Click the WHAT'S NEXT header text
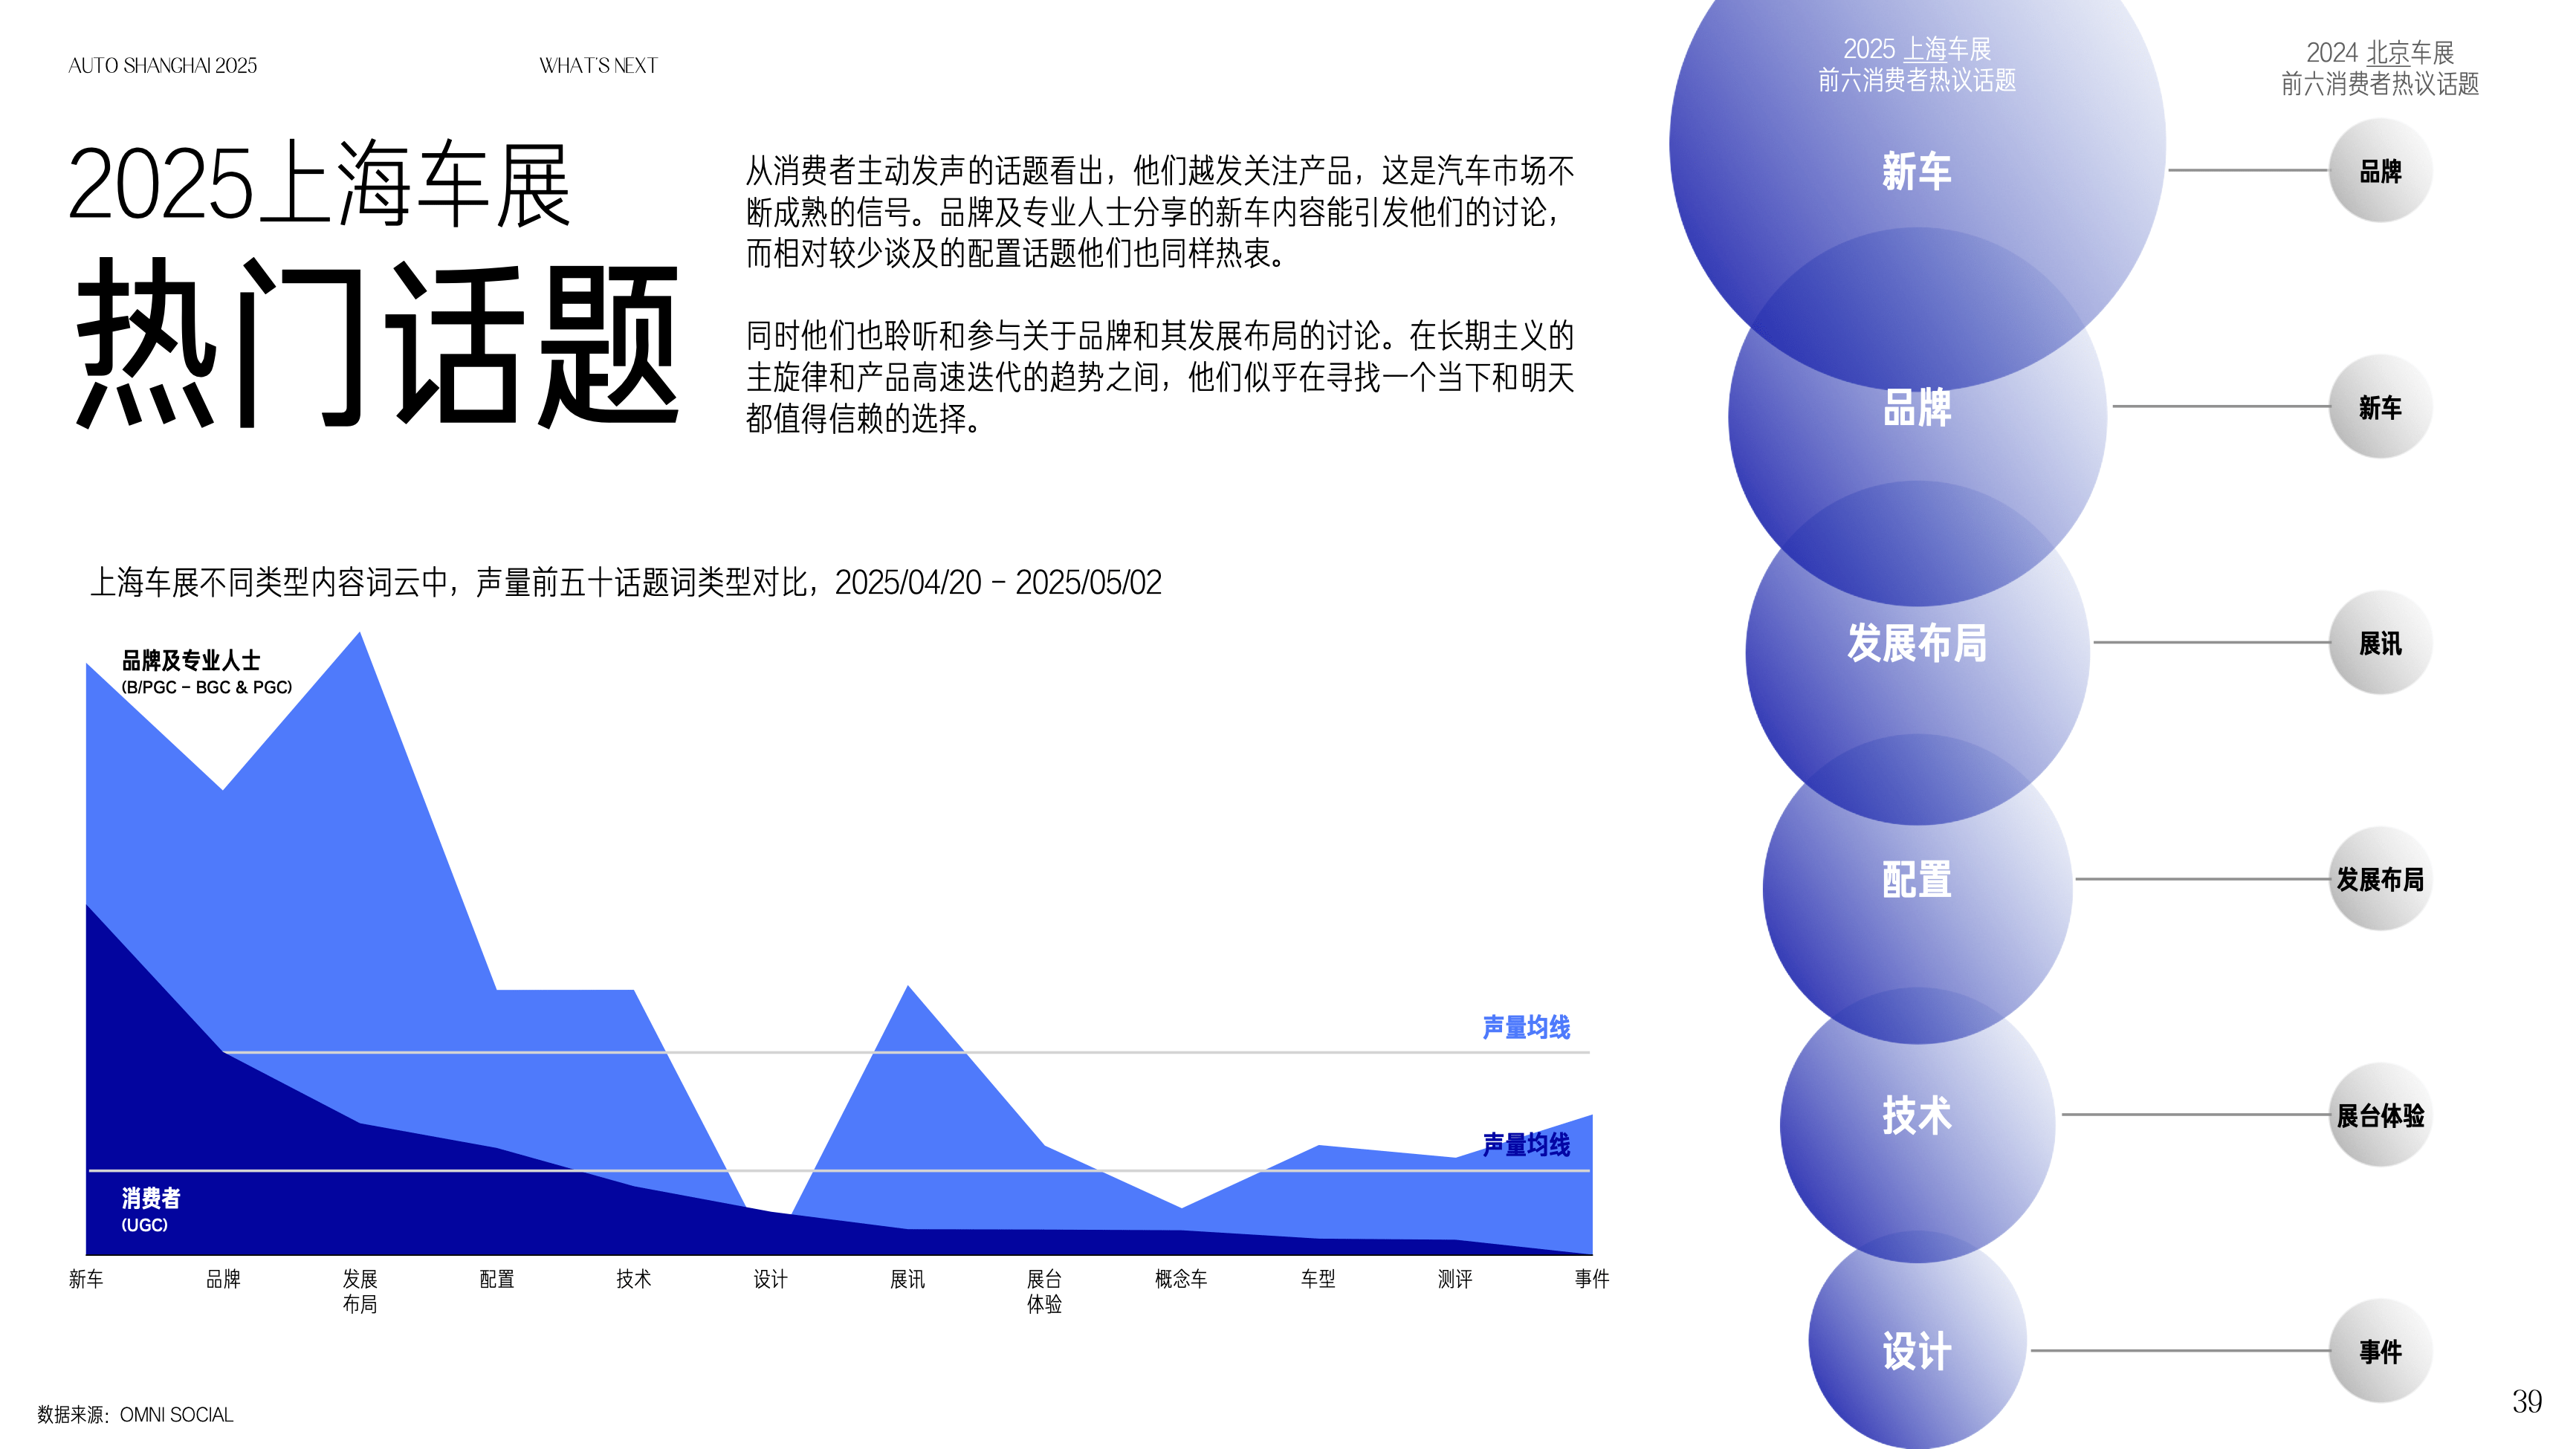Viewport: 2576px width, 1449px height. [x=598, y=66]
